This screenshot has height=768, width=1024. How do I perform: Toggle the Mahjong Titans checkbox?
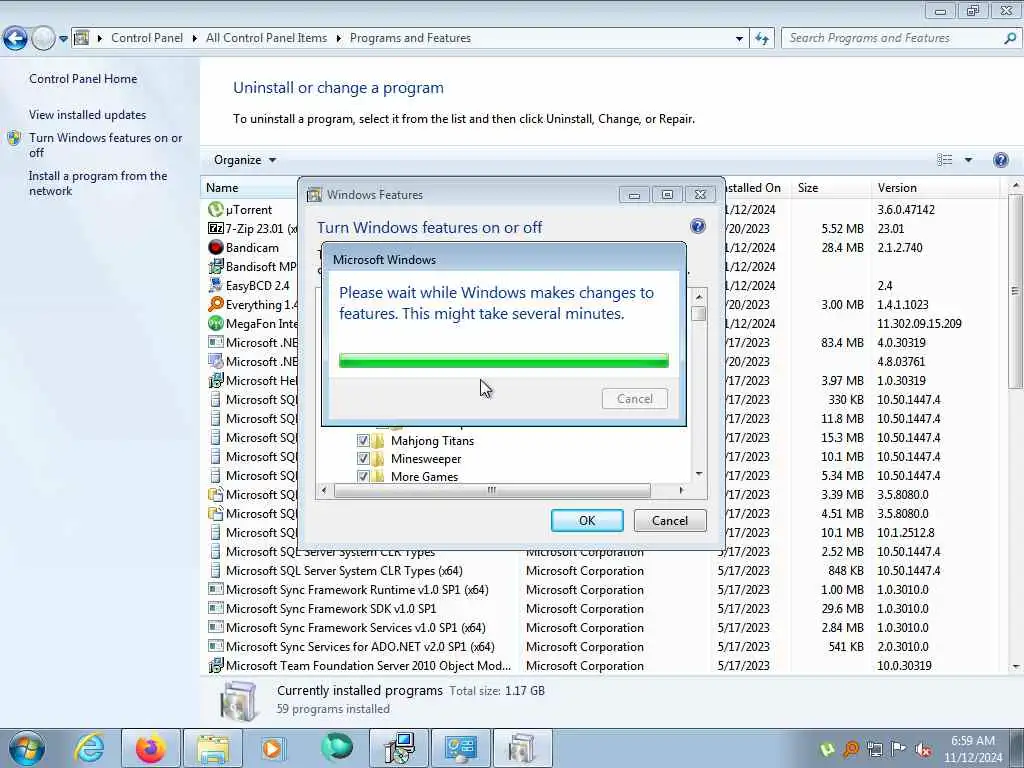coord(363,441)
